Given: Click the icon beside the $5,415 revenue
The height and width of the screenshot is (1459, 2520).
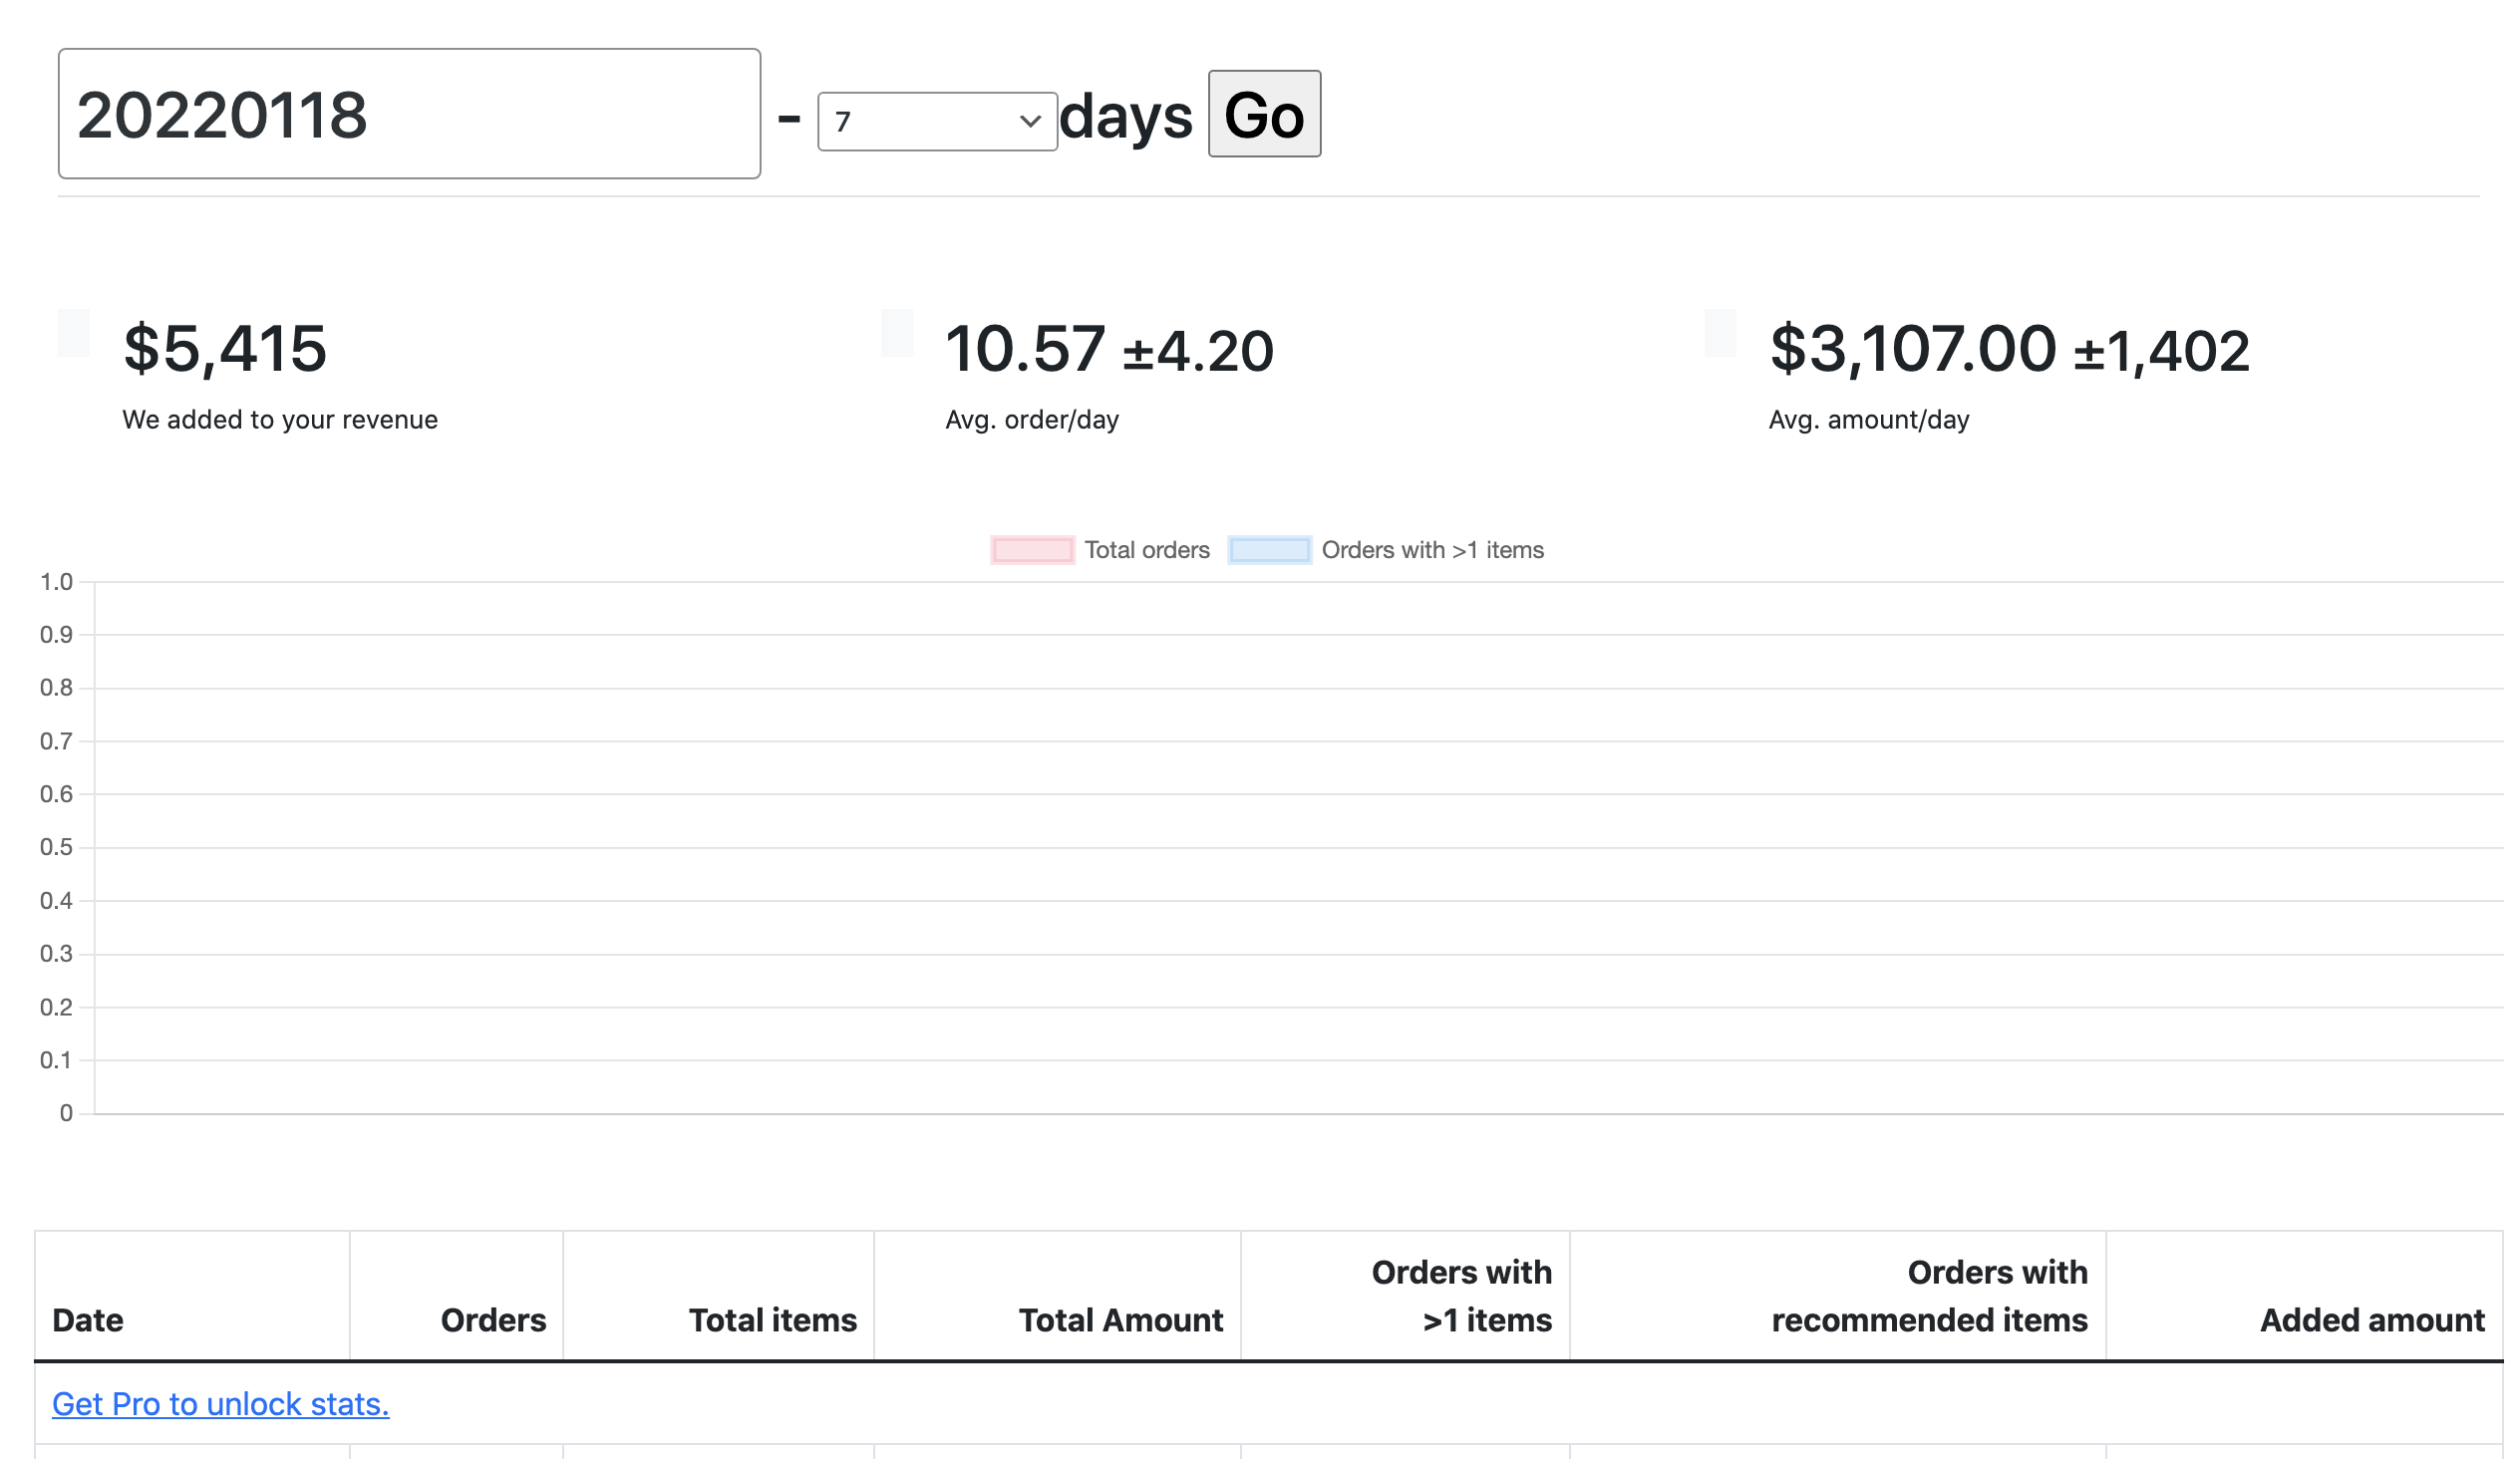Looking at the screenshot, I should [74, 333].
